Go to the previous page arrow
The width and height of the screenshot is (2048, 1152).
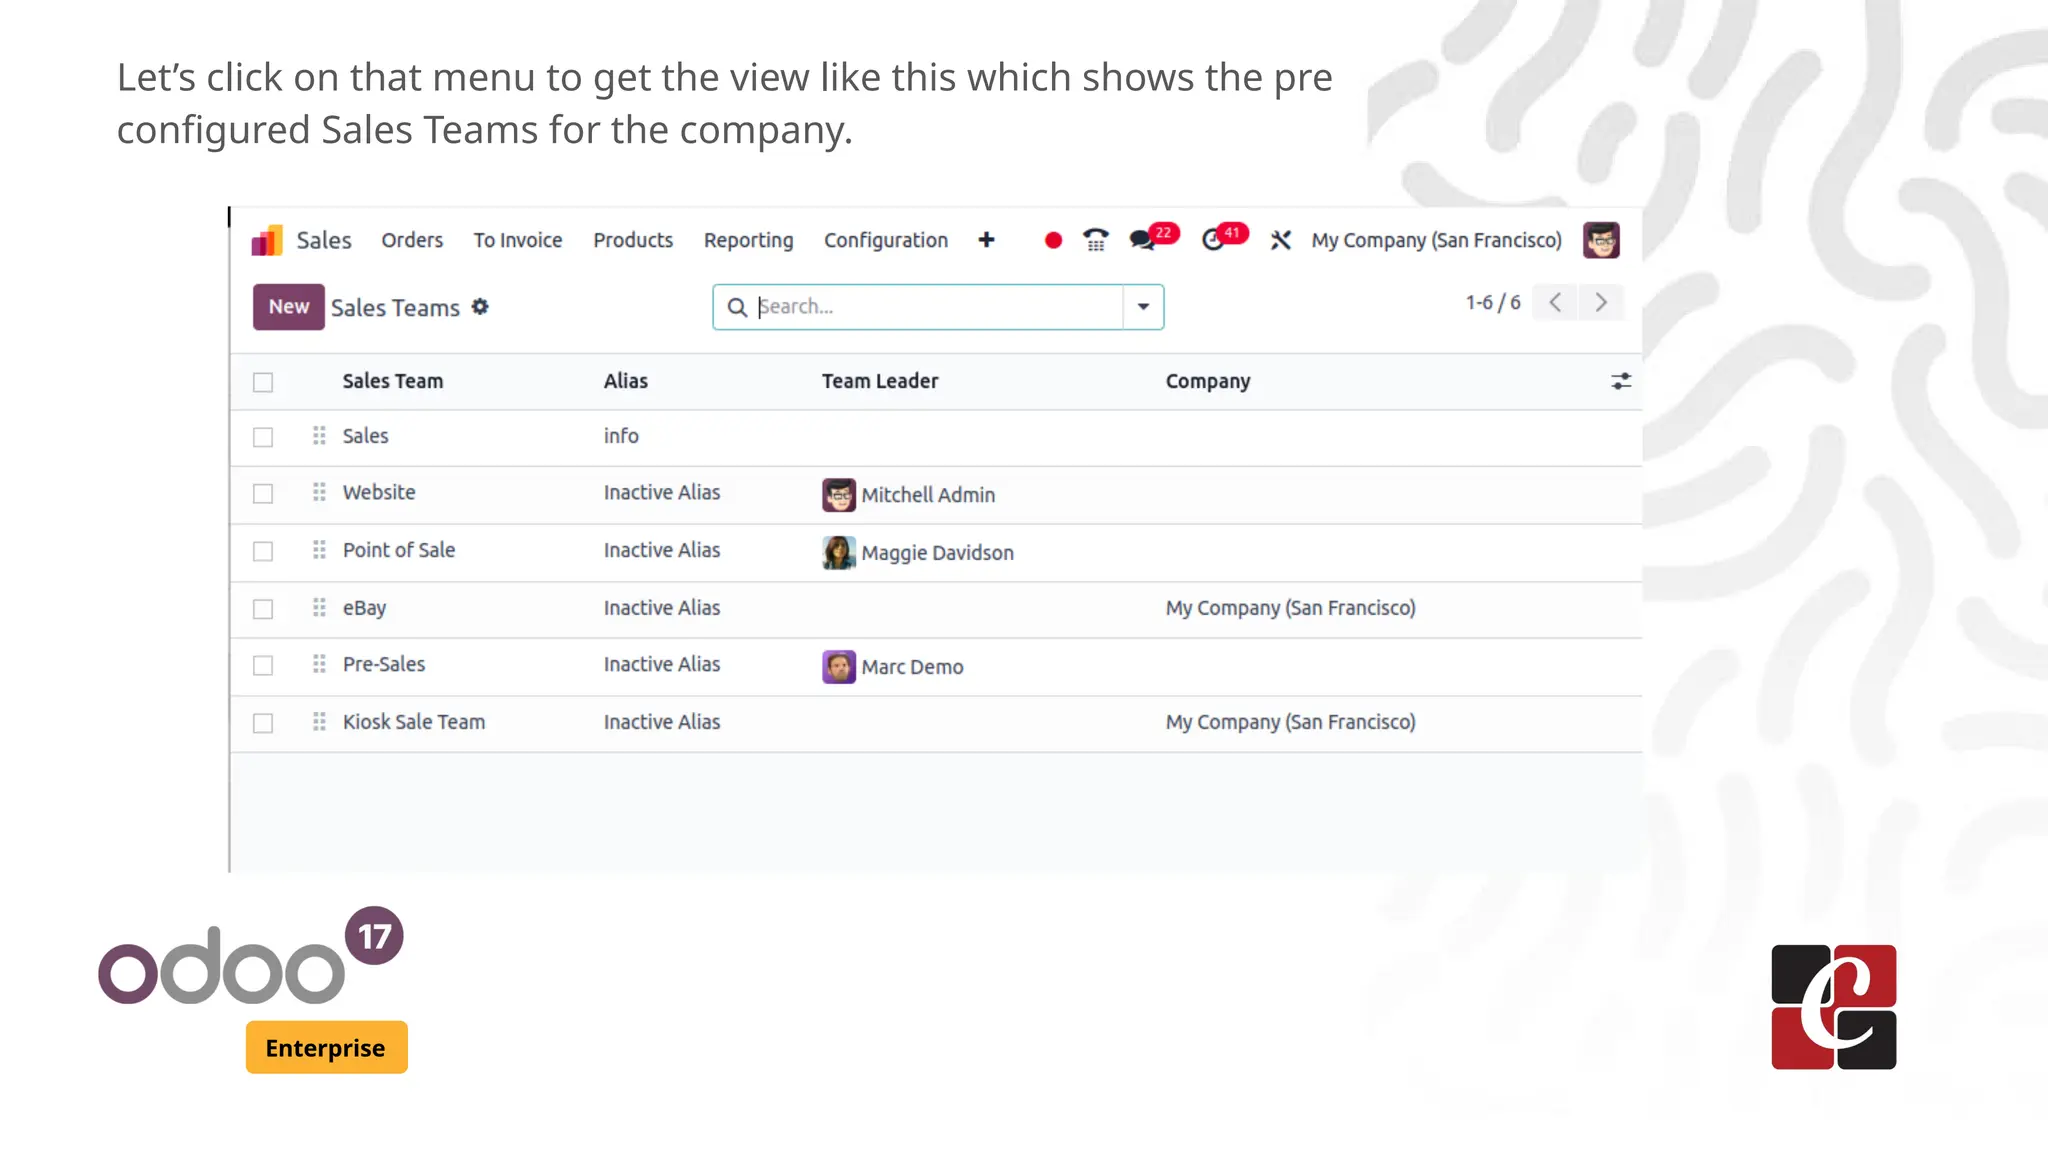[1555, 302]
